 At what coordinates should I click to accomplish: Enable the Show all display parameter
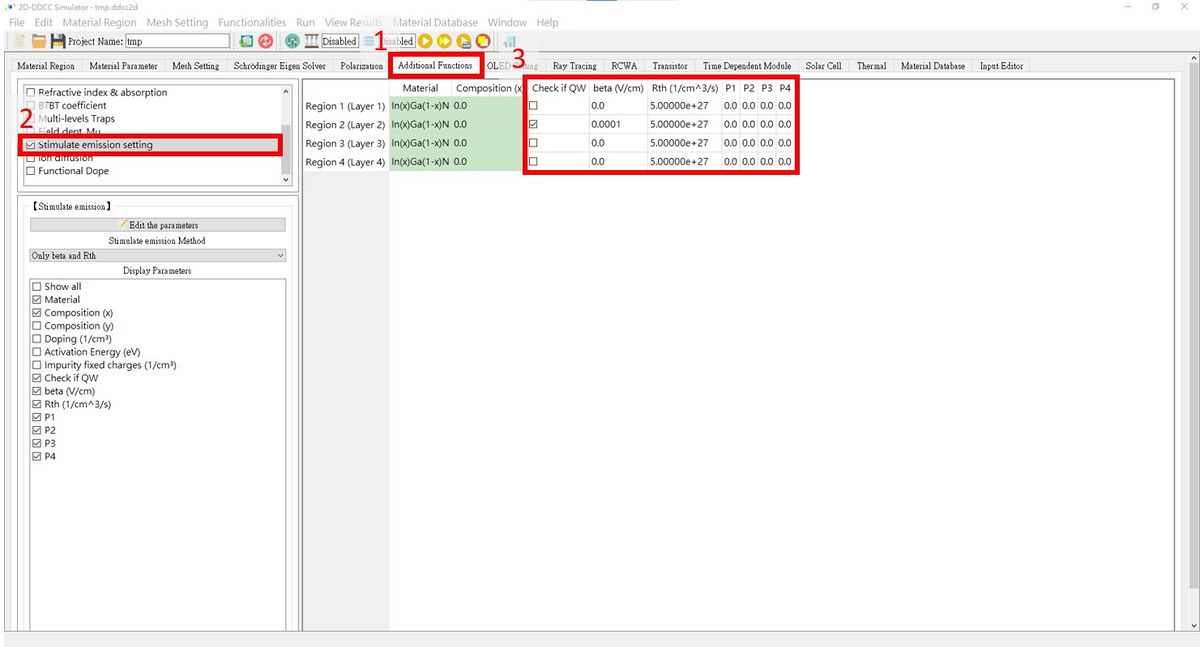point(38,287)
